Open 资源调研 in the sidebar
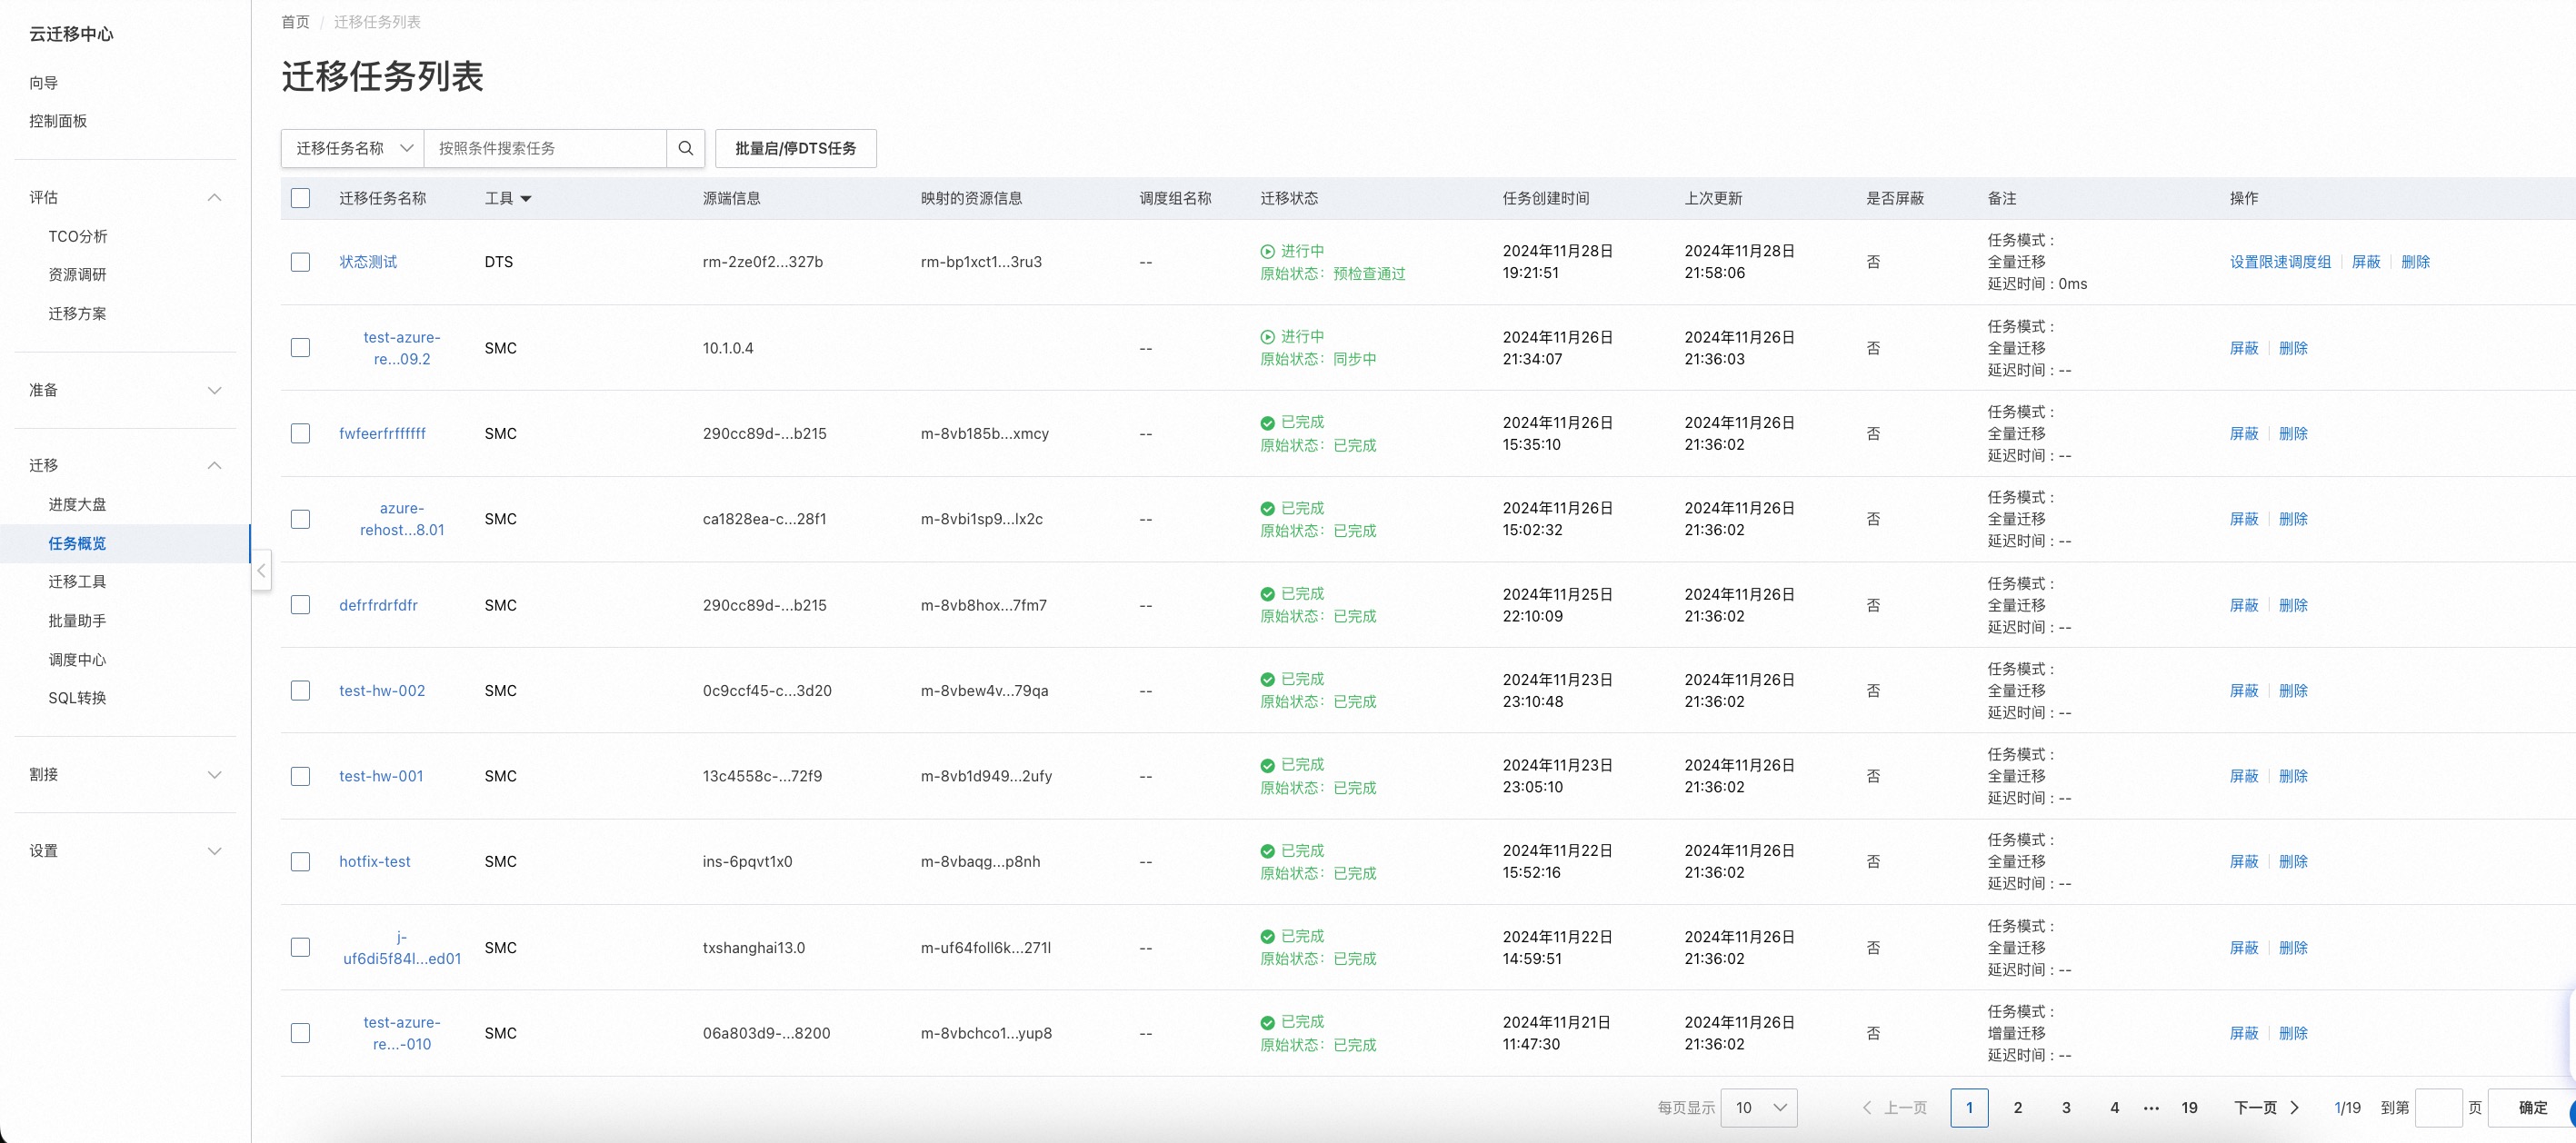 (x=77, y=275)
